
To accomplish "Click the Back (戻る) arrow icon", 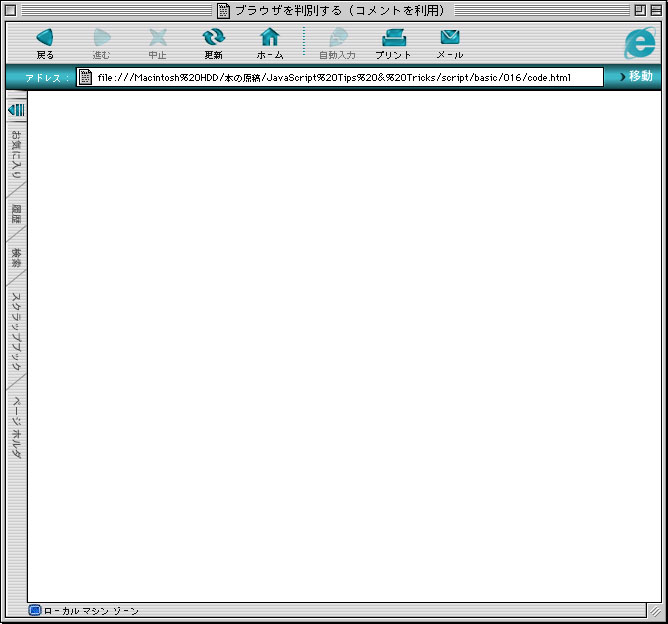I will (45, 38).
